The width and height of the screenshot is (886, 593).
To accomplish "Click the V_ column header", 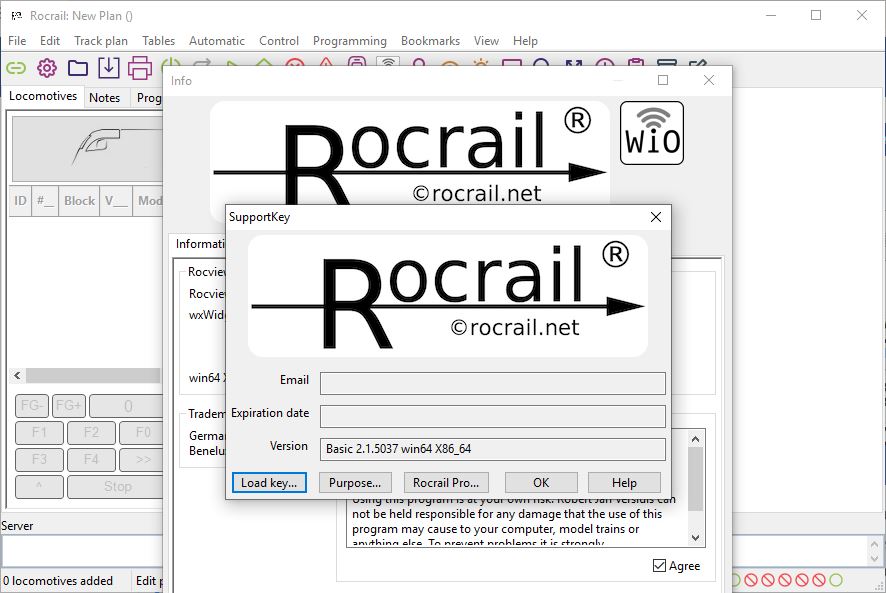I will (116, 201).
